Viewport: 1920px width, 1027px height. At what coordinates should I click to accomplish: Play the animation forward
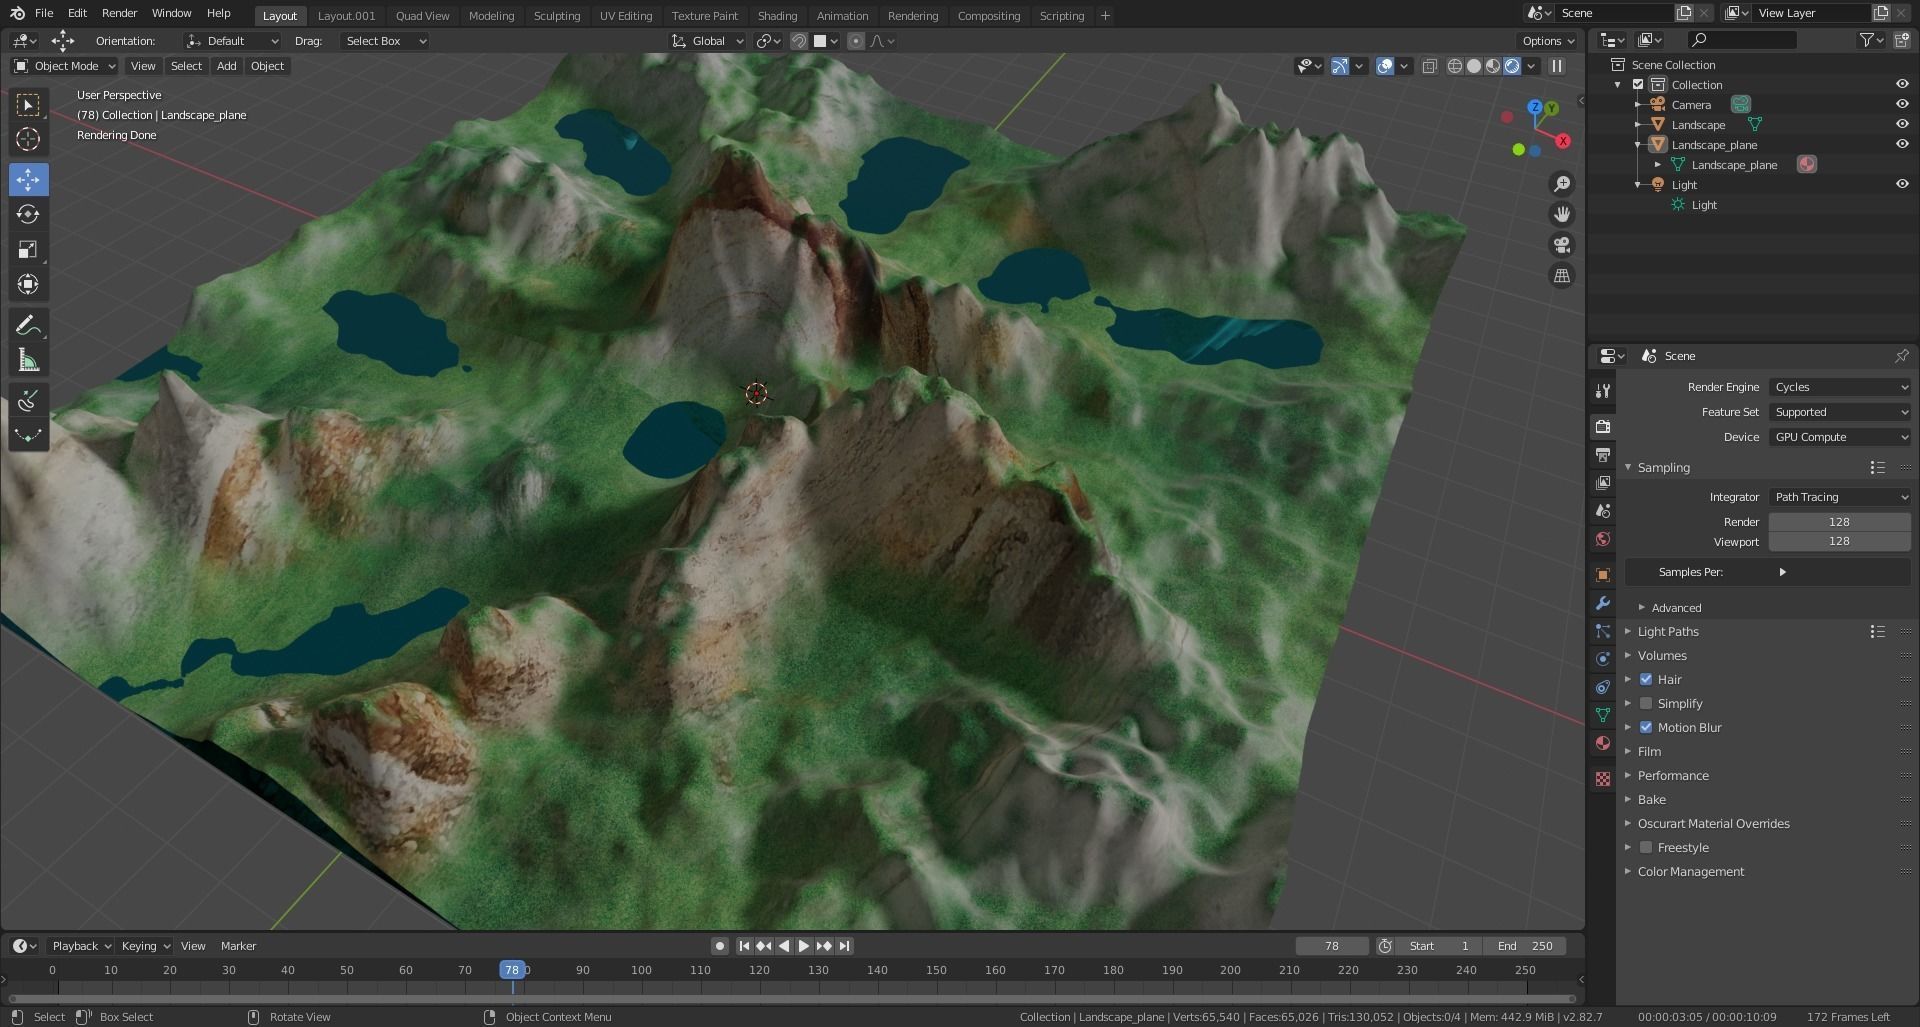[803, 946]
